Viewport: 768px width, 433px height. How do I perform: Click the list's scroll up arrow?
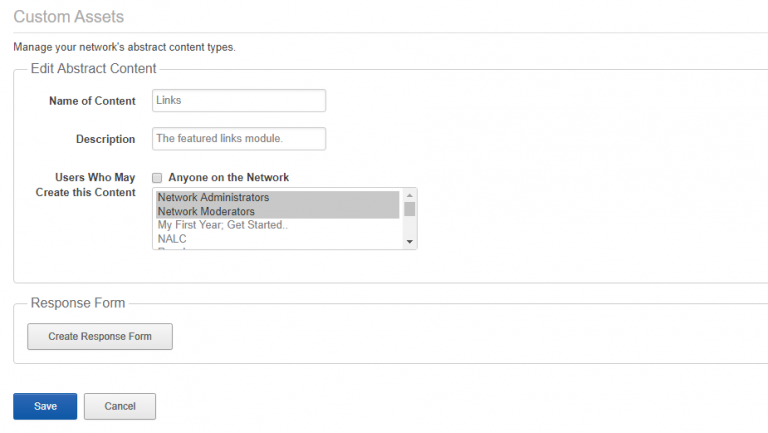click(410, 195)
